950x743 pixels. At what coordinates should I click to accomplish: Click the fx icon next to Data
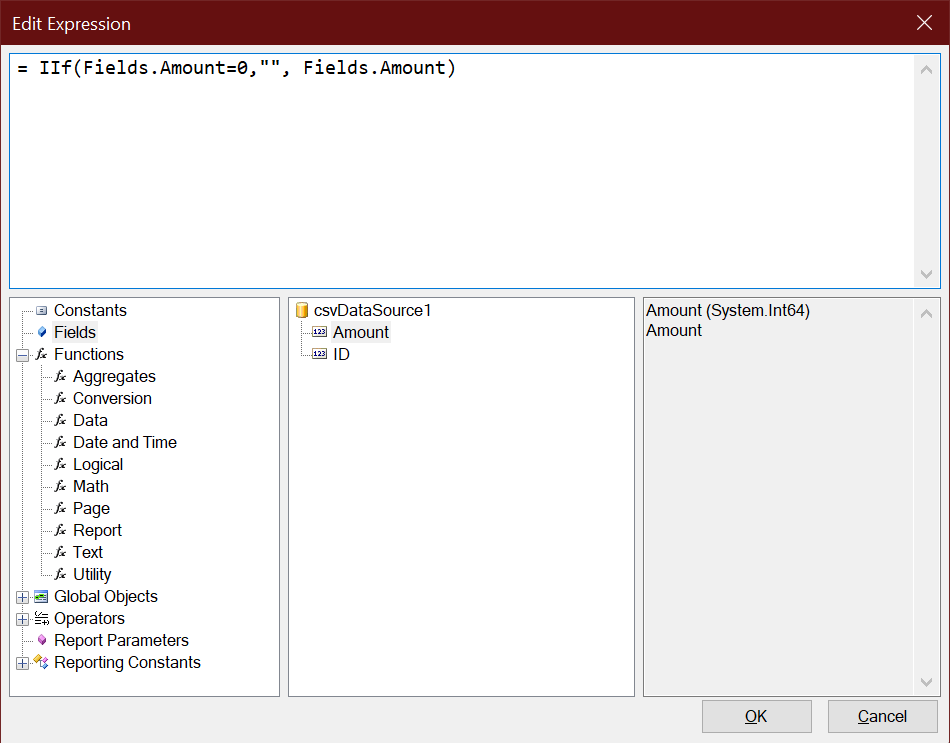click(61, 420)
